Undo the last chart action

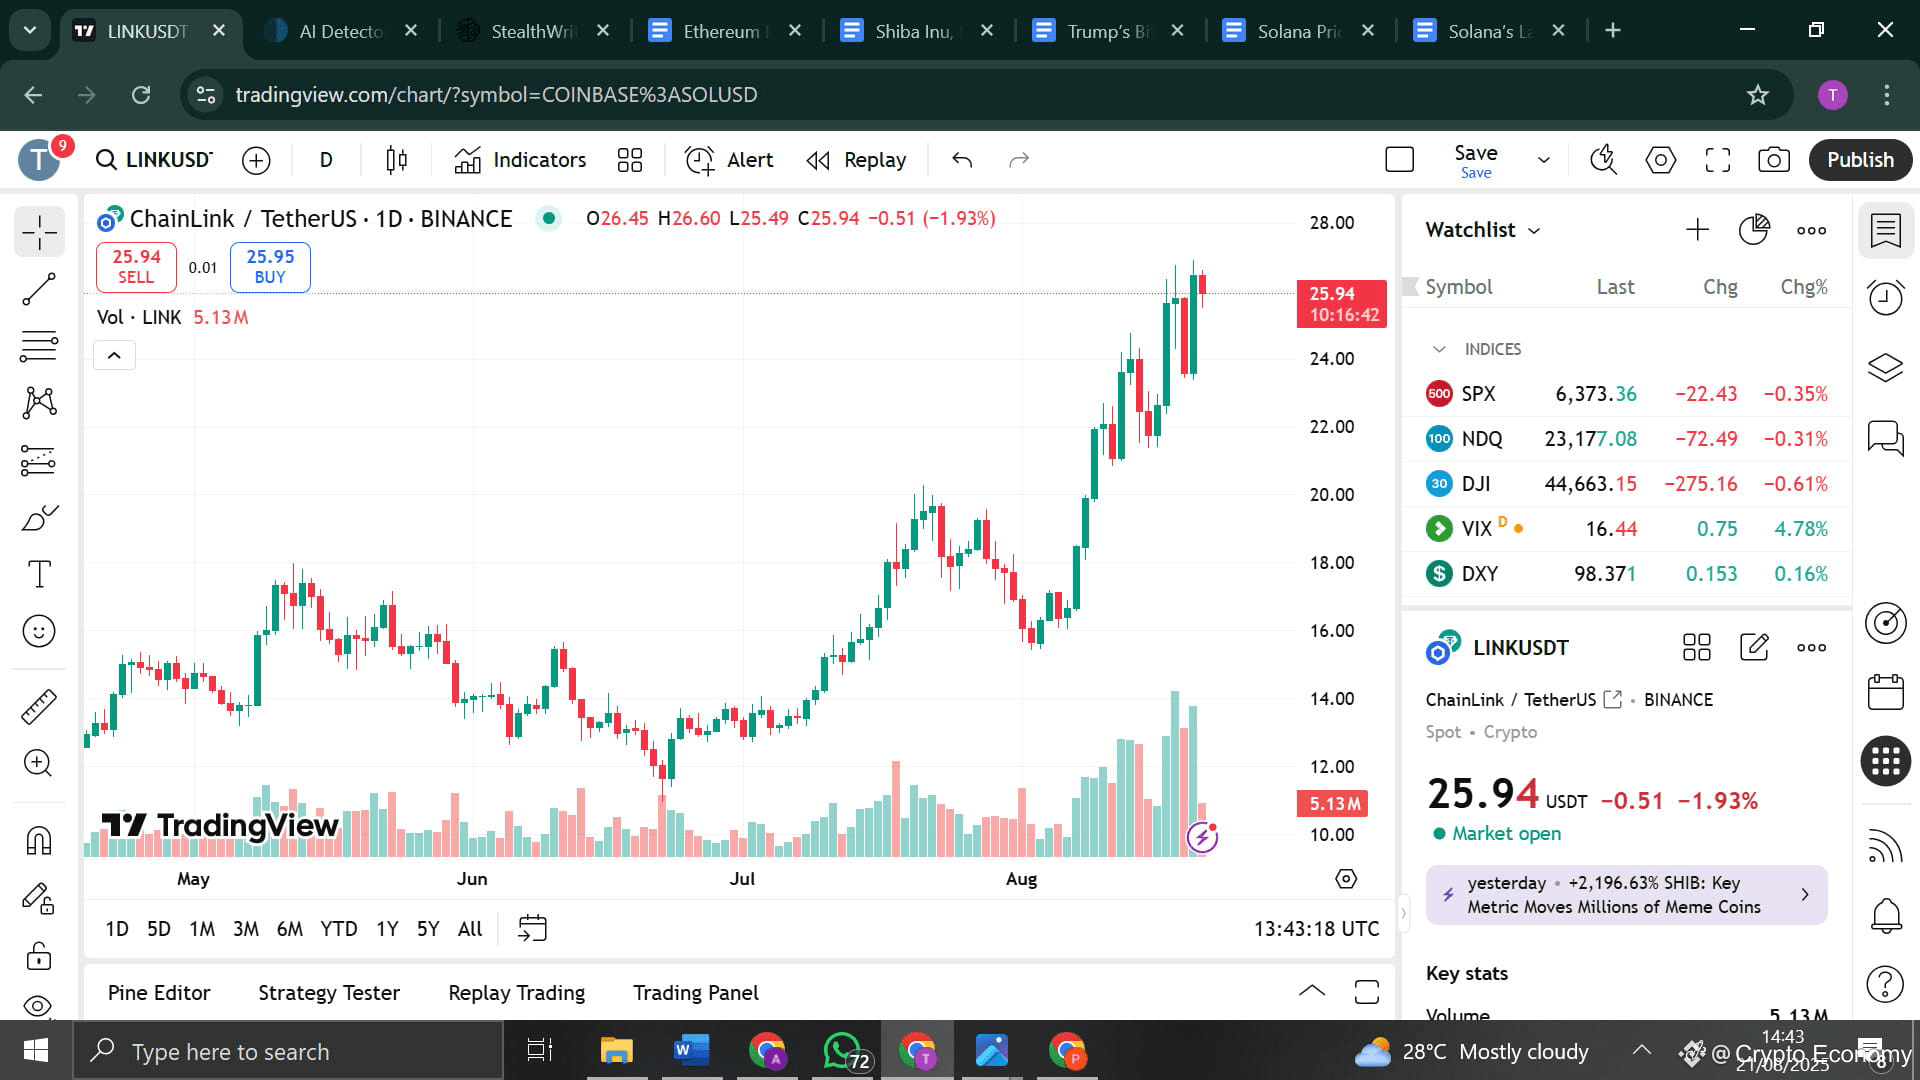(x=962, y=160)
